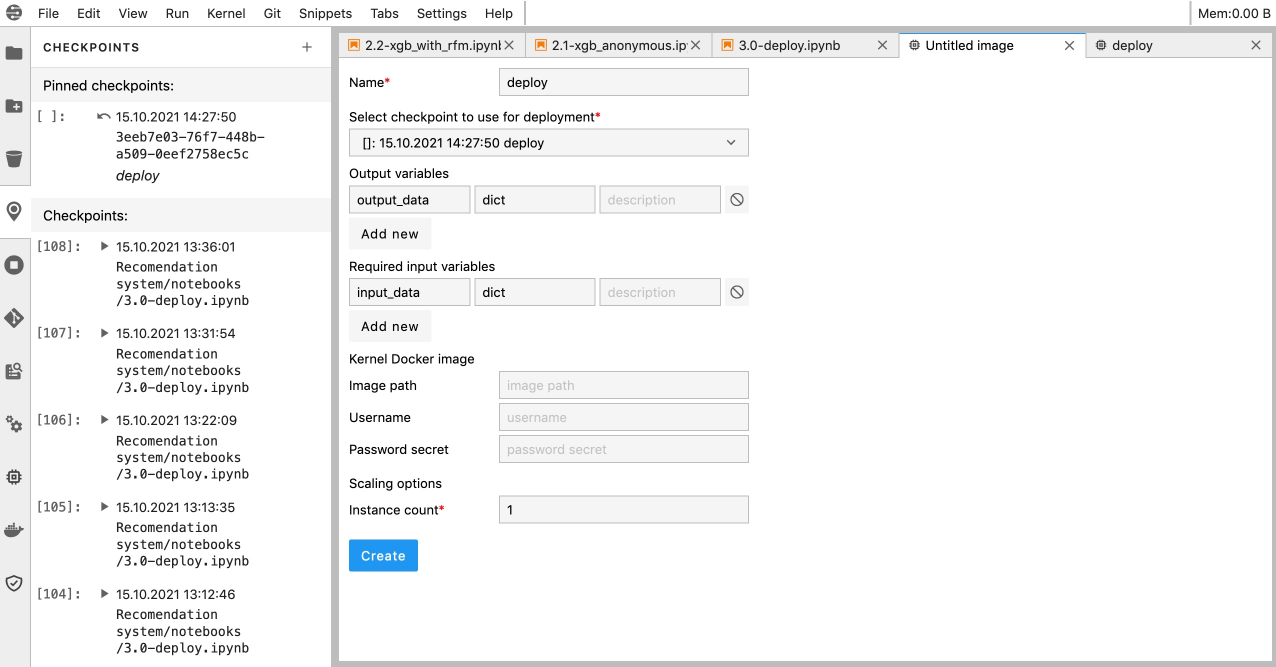Click the trash bin sidebar icon
Screen dimensions: 1276x667
point(14,159)
